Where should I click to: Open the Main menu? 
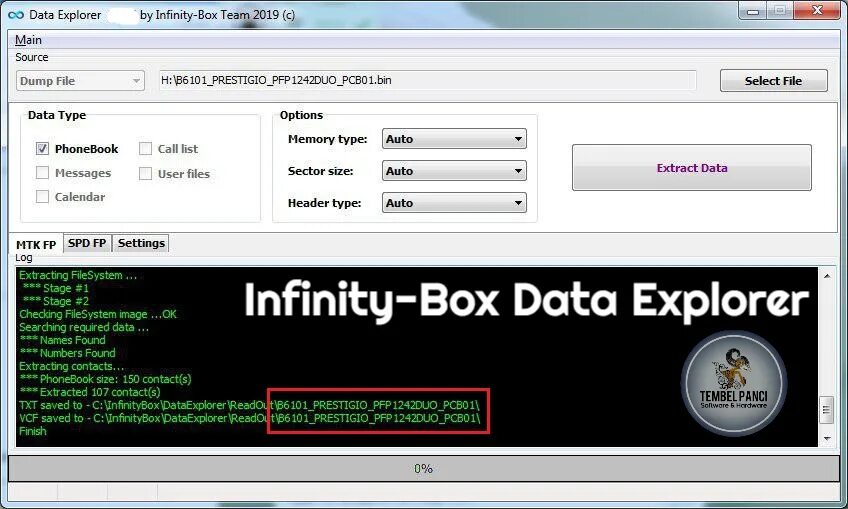point(28,39)
